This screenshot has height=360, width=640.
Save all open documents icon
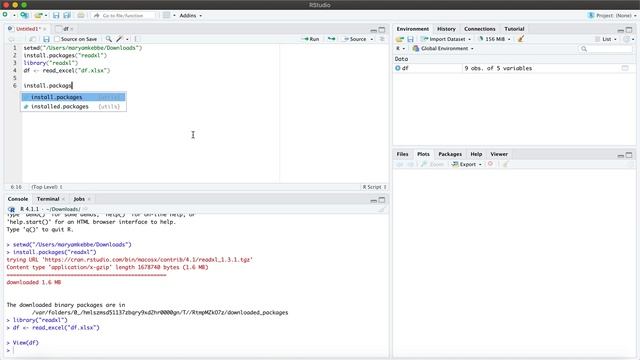point(67,16)
